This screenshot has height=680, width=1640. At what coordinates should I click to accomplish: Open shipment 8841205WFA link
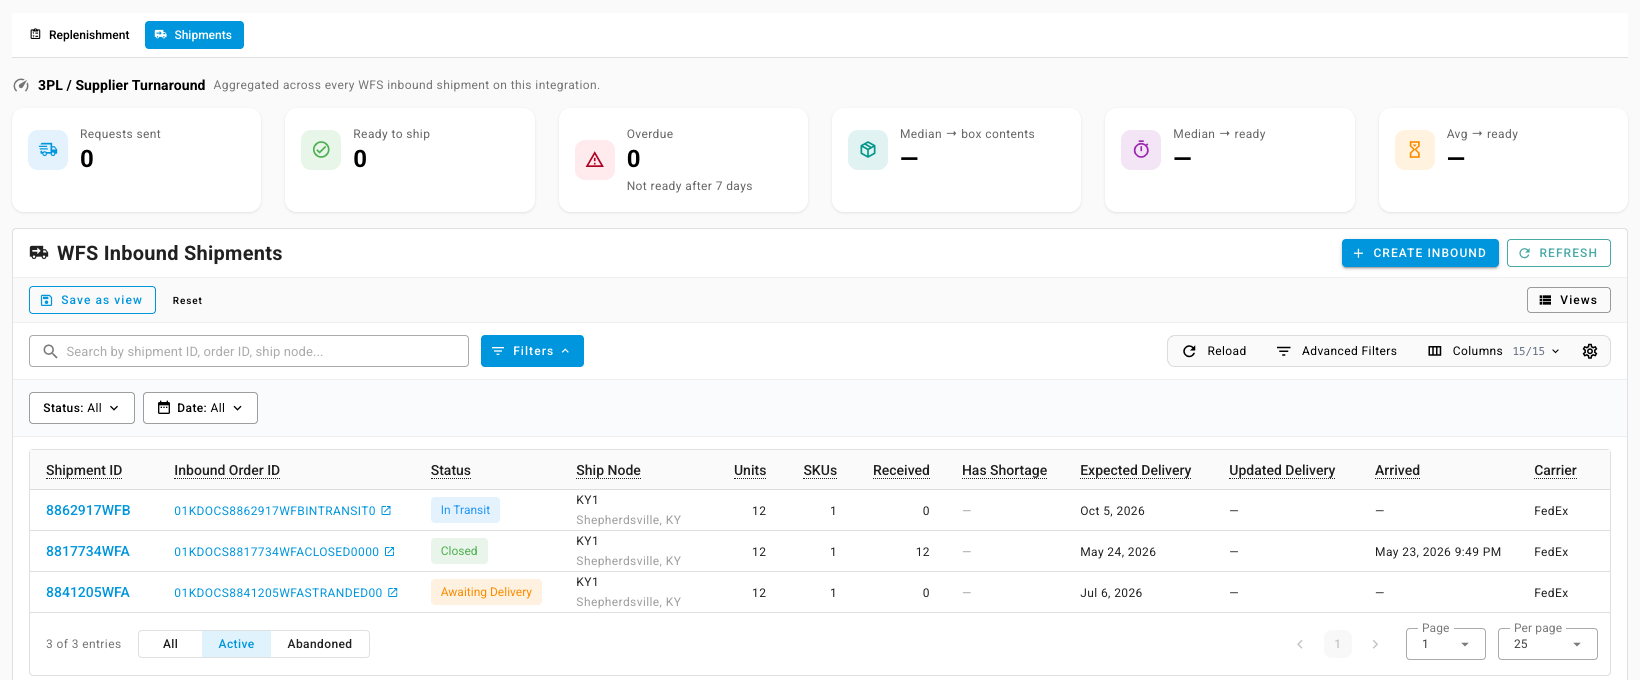[x=88, y=593]
